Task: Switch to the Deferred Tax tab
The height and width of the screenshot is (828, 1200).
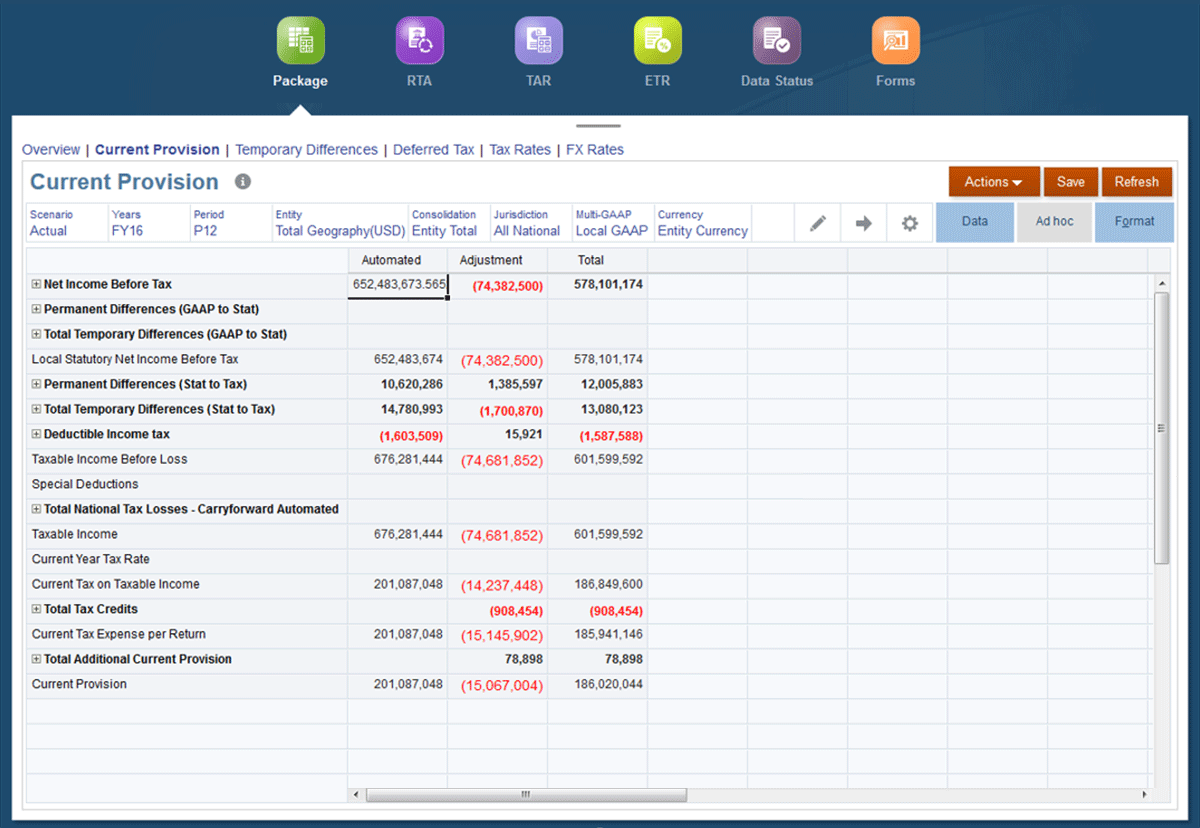Action: [433, 150]
